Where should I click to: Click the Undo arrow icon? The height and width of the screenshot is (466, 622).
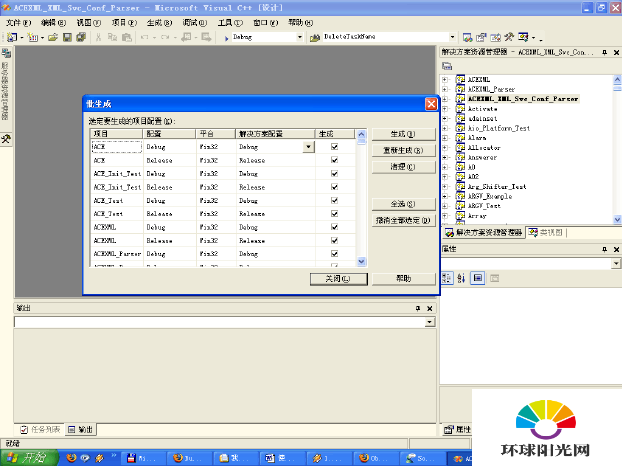click(144, 37)
